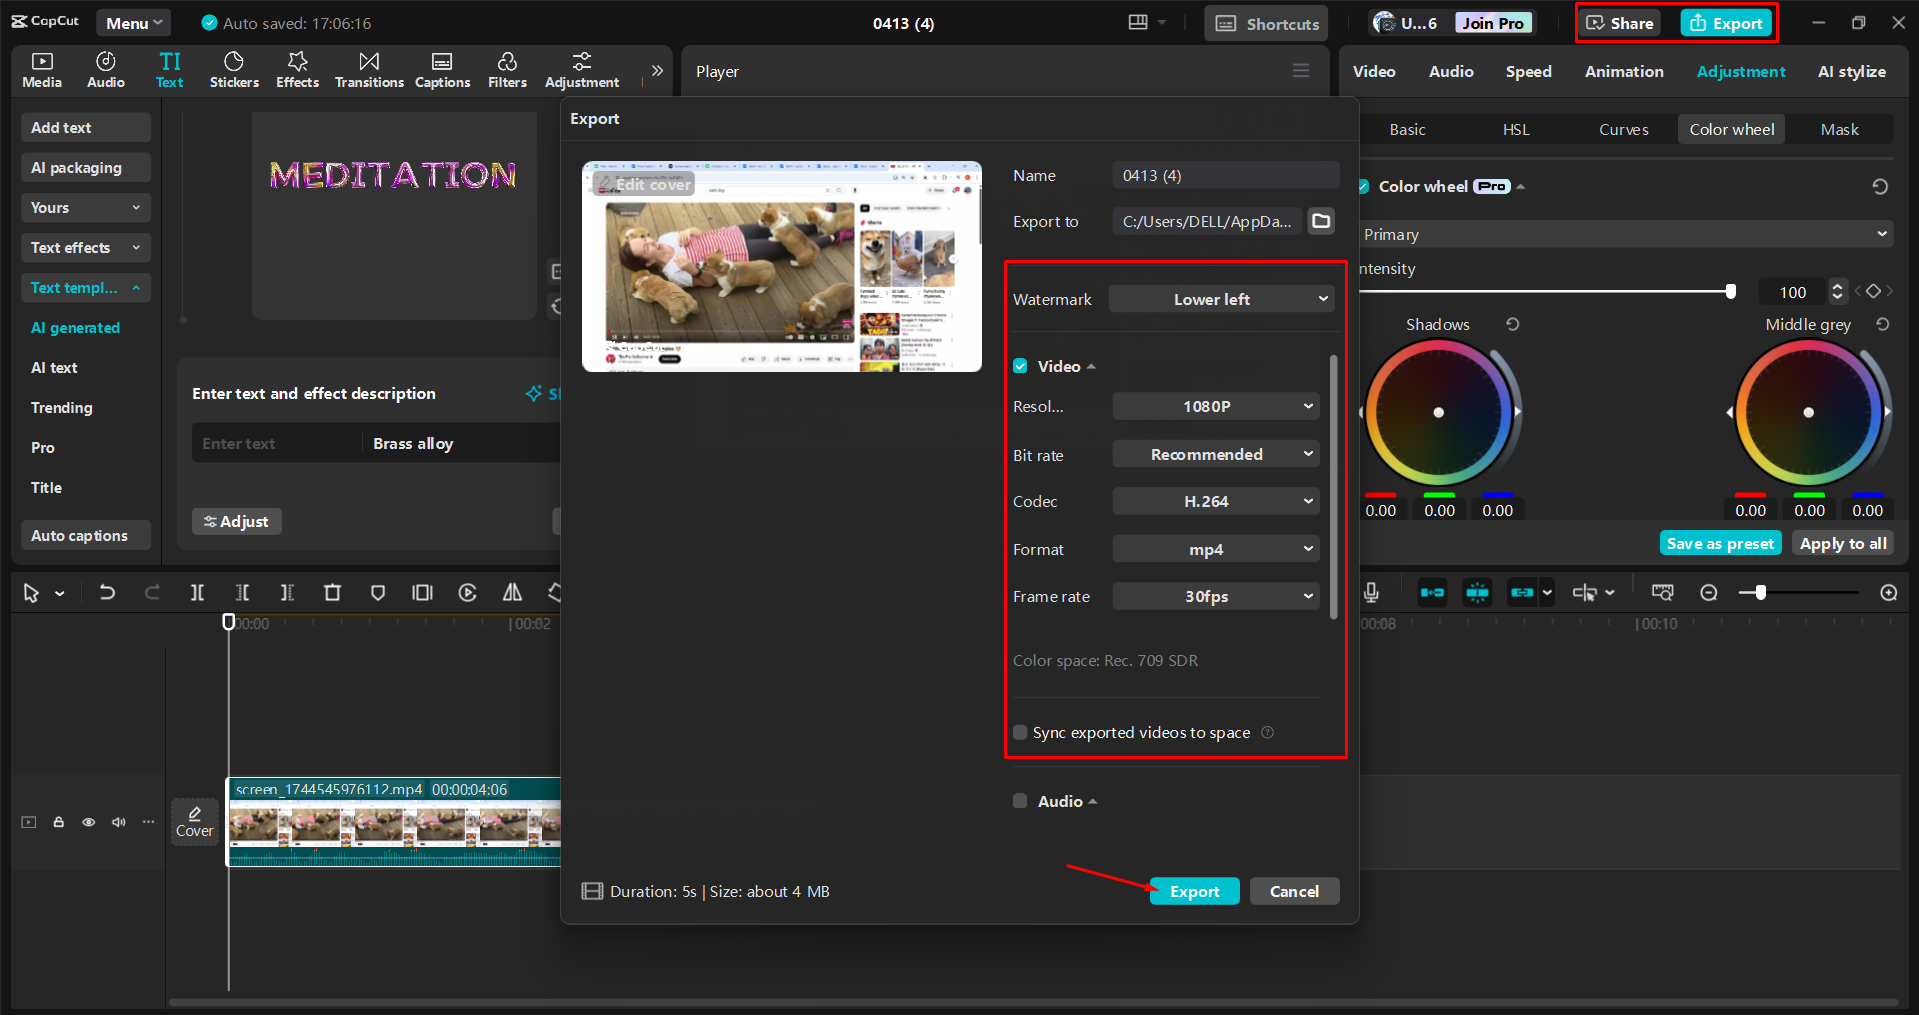
Task: Open the Watermark position dropdown
Action: coord(1220,298)
